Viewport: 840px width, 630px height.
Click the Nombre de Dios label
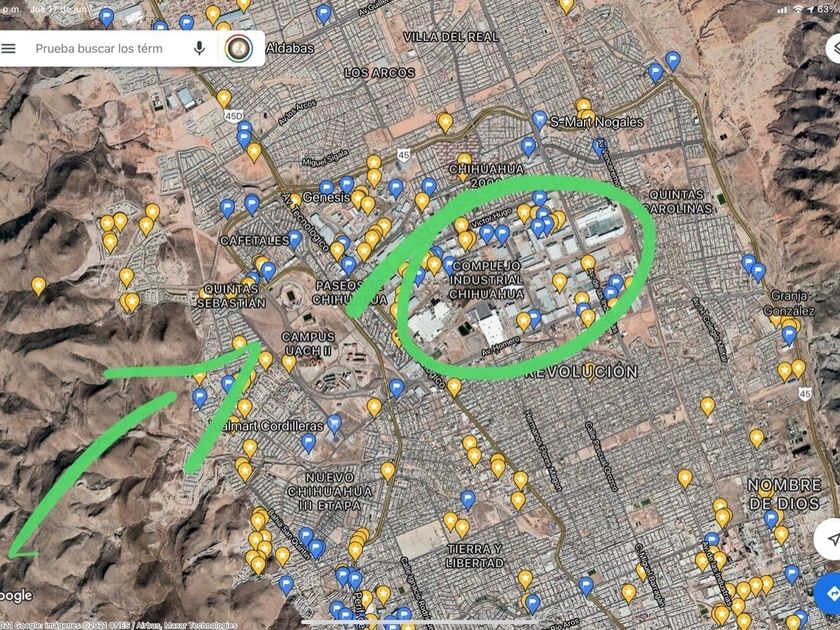point(784,494)
